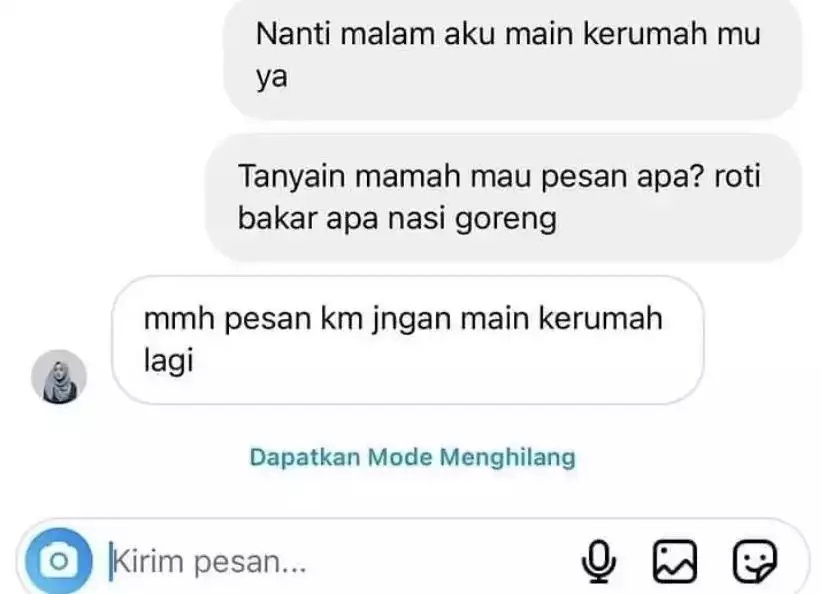822x594 pixels.
Task: Open the sticker picker icon
Action: click(x=754, y=561)
